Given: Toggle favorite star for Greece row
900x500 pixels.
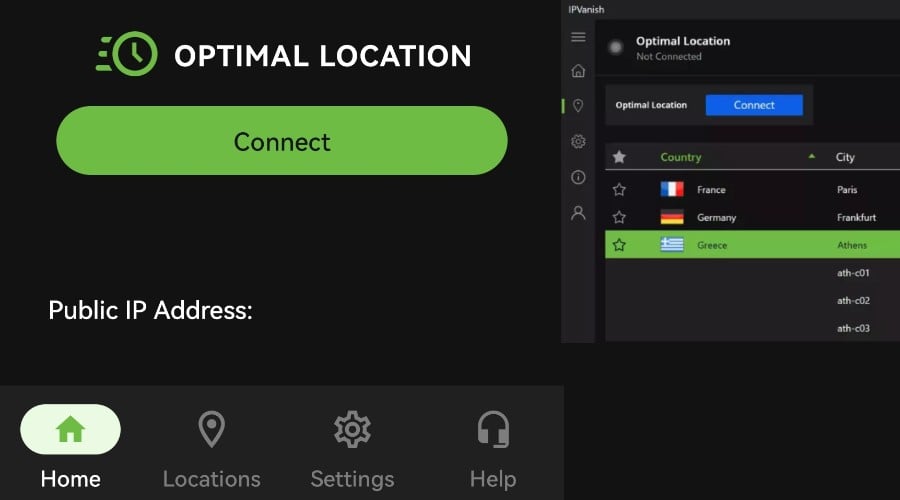Looking at the screenshot, I should tap(619, 245).
